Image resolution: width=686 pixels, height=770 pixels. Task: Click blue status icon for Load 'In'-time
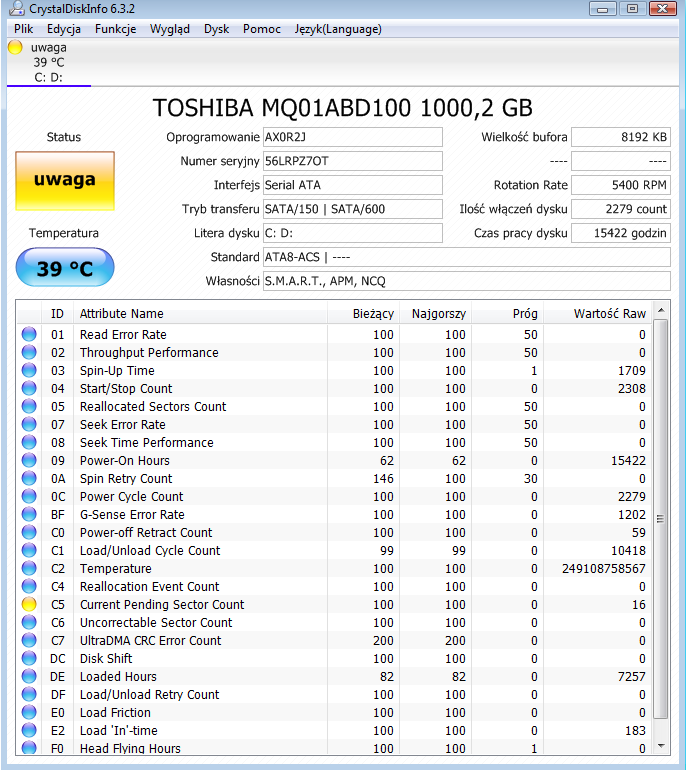tap(29, 730)
